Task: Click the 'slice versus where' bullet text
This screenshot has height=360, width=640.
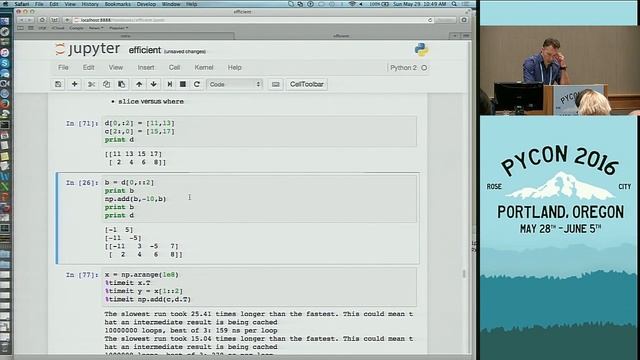Action: (151, 101)
